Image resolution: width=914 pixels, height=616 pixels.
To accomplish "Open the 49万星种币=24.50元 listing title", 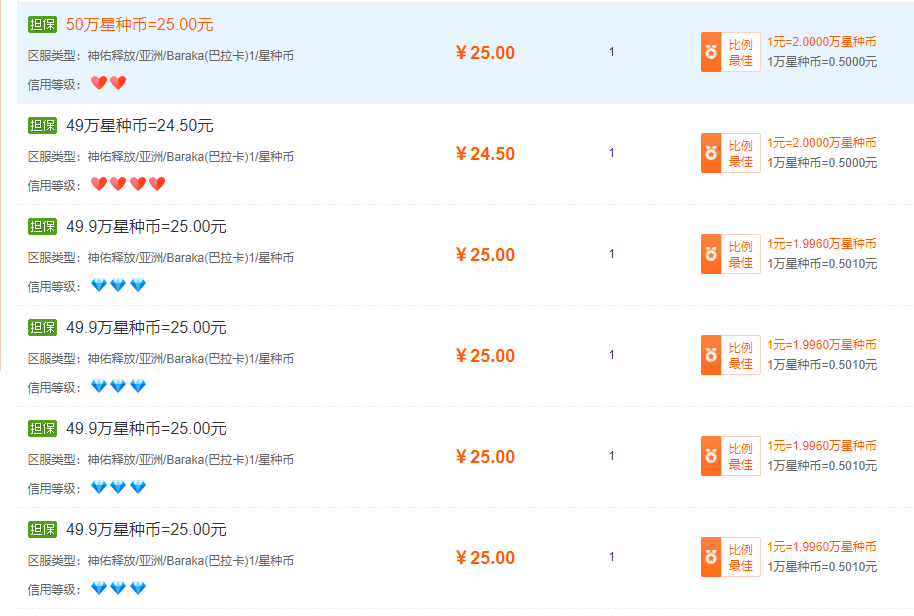I will tap(139, 125).
